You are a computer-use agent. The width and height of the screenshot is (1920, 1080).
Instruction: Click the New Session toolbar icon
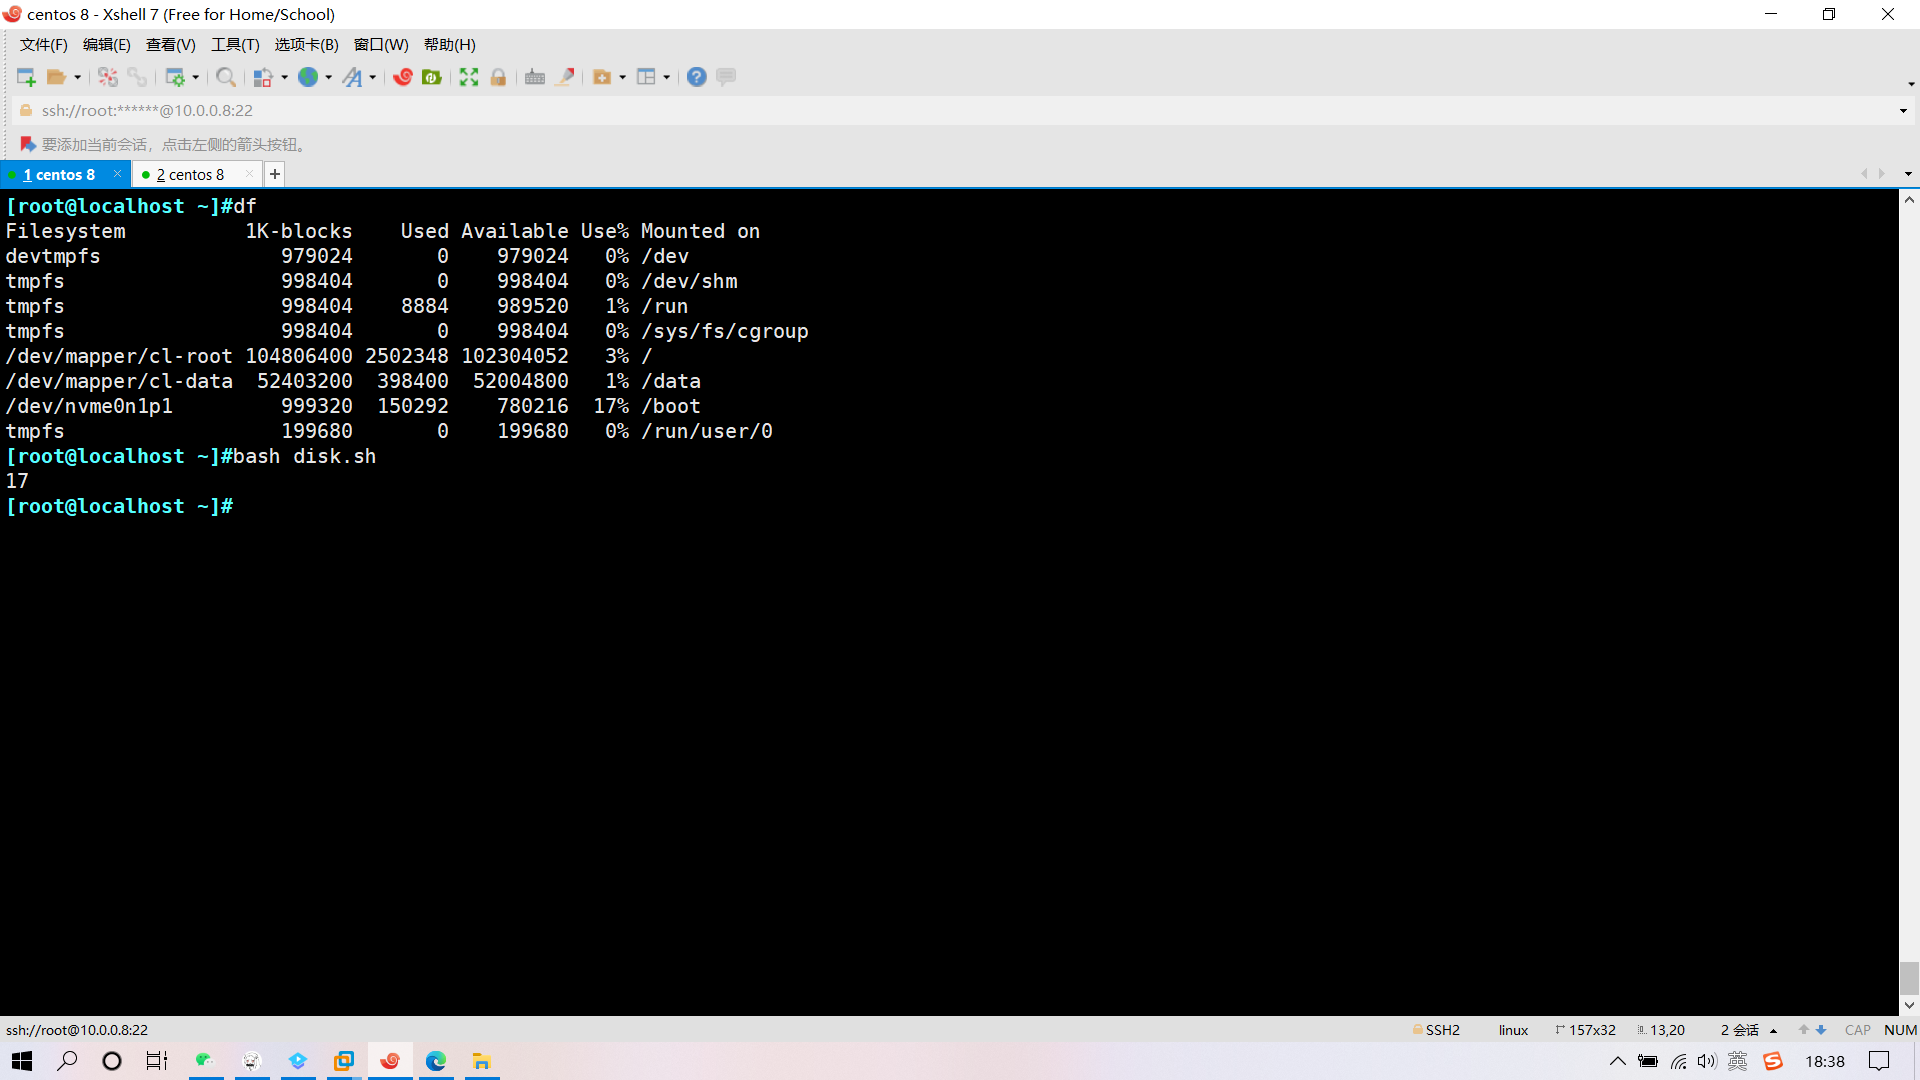pos(26,77)
